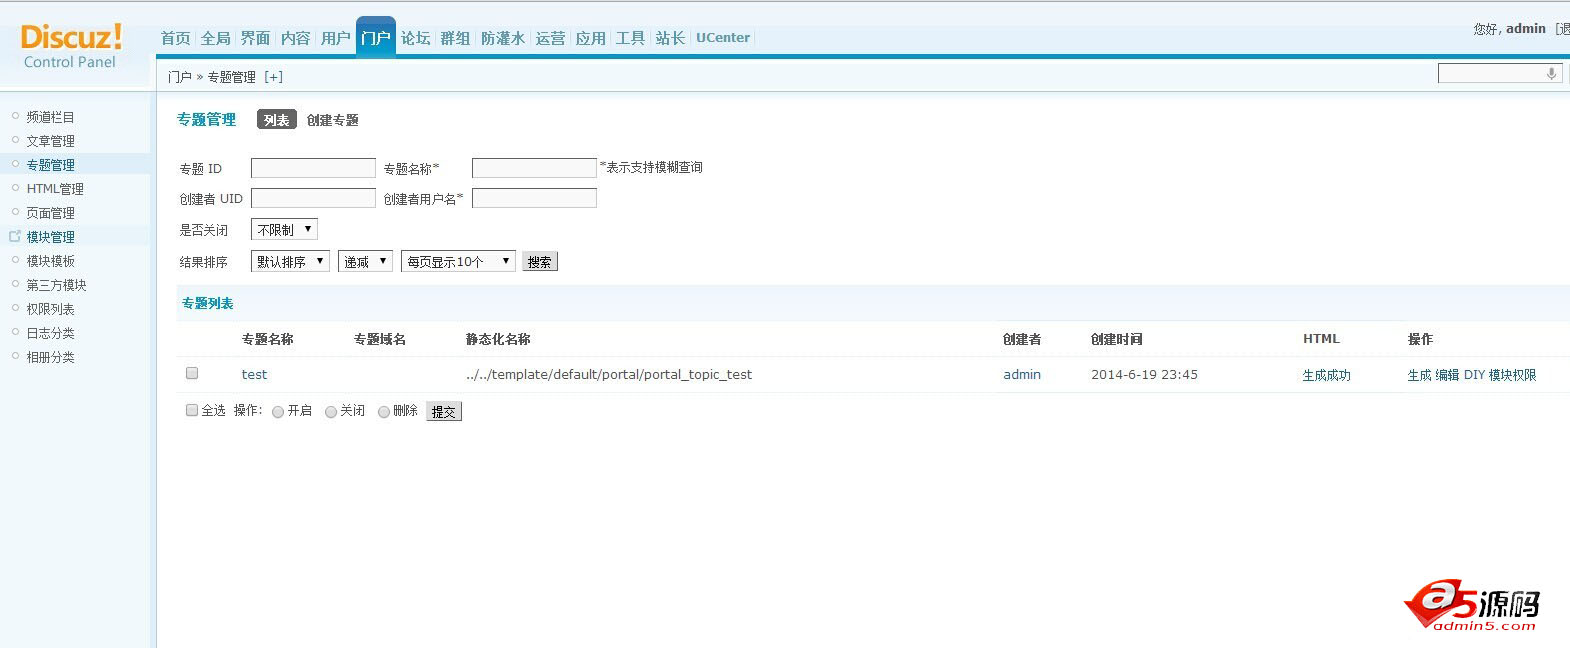Select the 门户 navigation tab

(376, 38)
